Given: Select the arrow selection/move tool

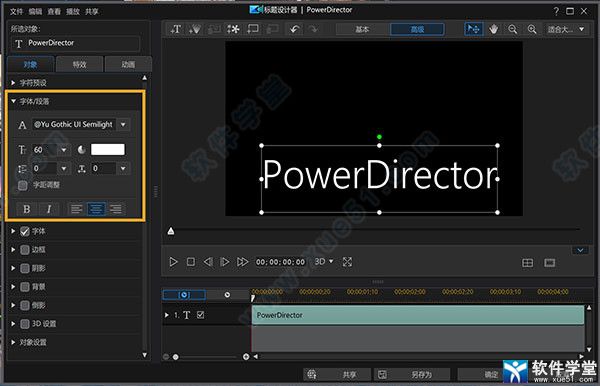Looking at the screenshot, I should pos(473,29).
